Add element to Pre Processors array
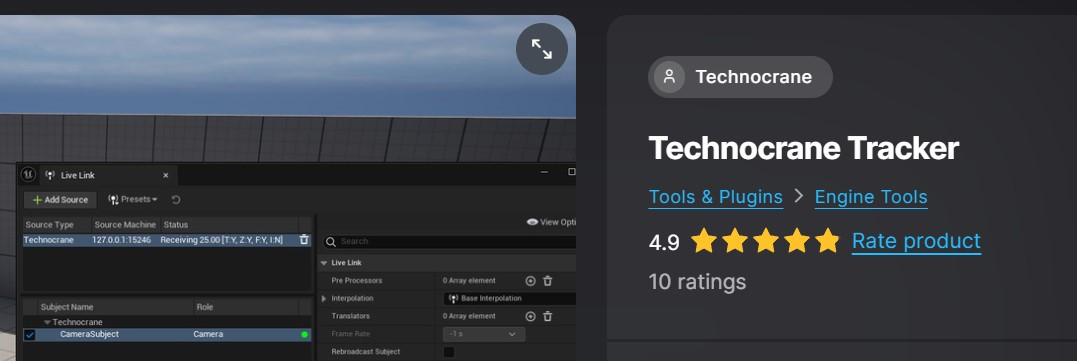The image size is (1077, 361). [x=530, y=281]
